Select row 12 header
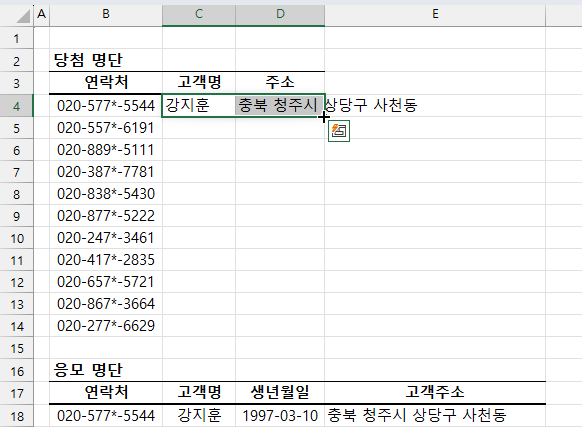The width and height of the screenshot is (582, 427). tap(16, 282)
